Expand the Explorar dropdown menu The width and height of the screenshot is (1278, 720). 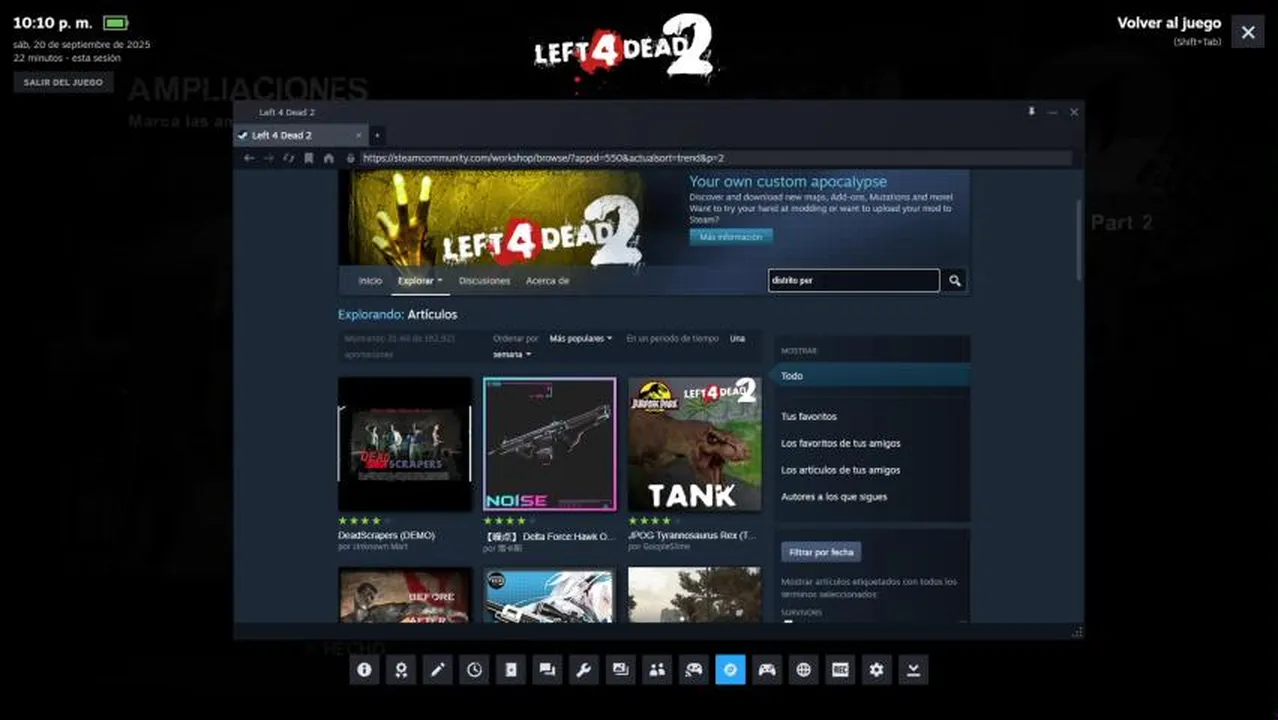pos(420,281)
